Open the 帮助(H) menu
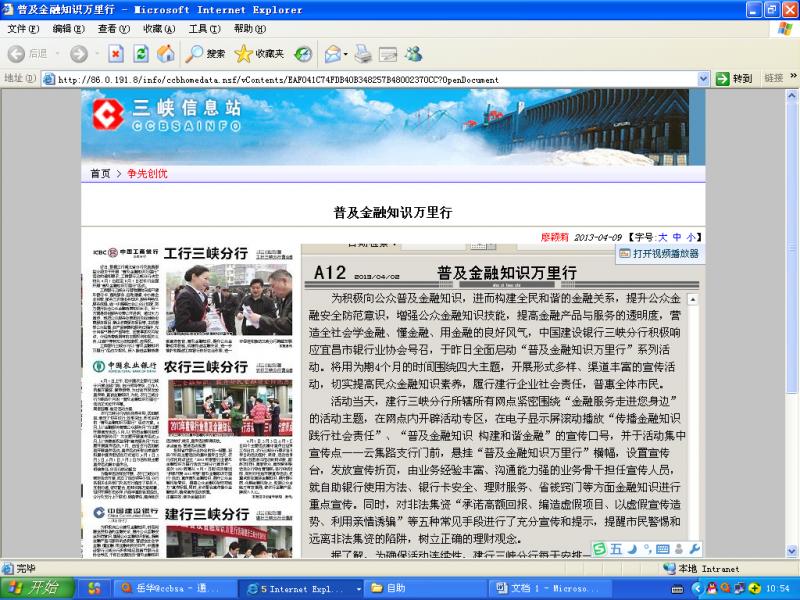800x600 pixels. 249,29
